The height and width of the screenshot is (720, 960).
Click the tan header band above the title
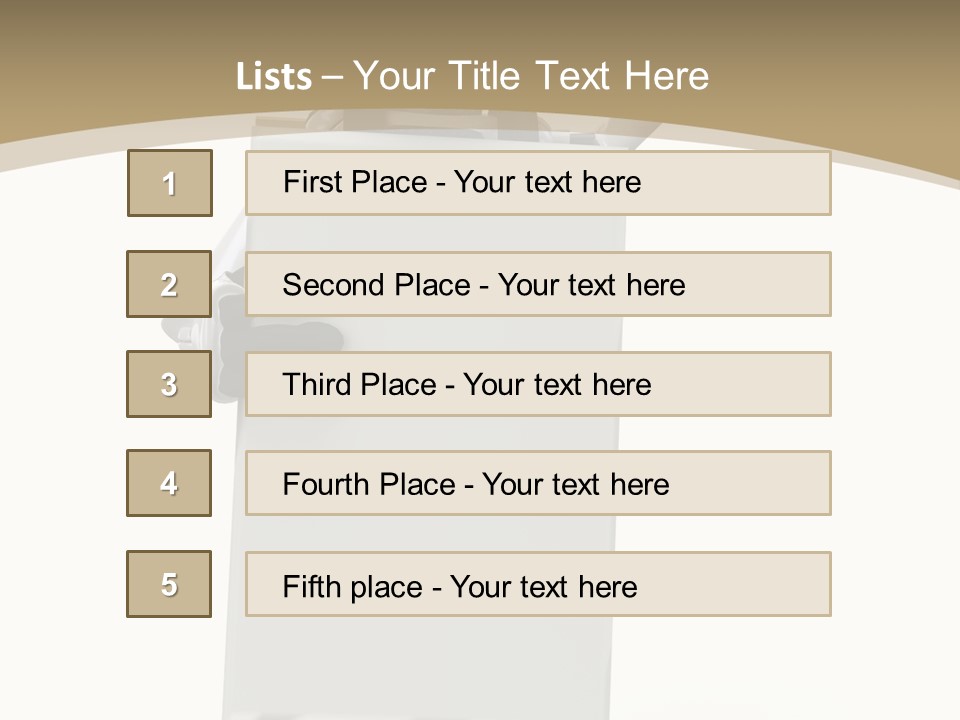tap(480, 25)
